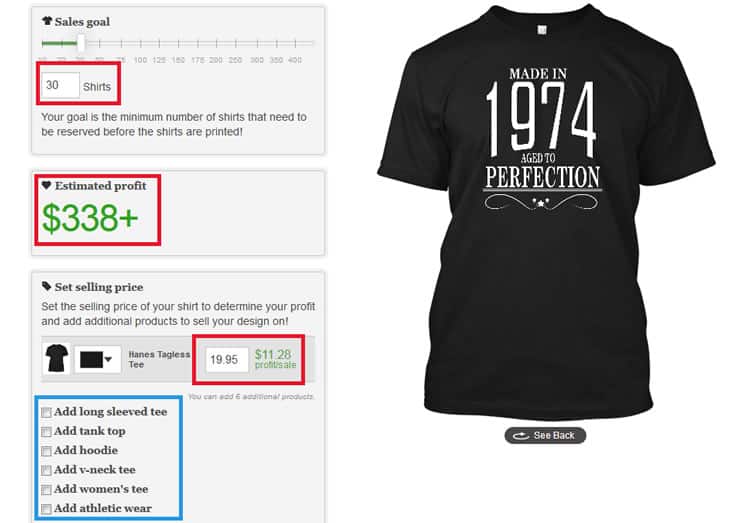The image size is (750, 523).
Task: Tick the Add hoodie checkbox
Action: (x=46, y=451)
